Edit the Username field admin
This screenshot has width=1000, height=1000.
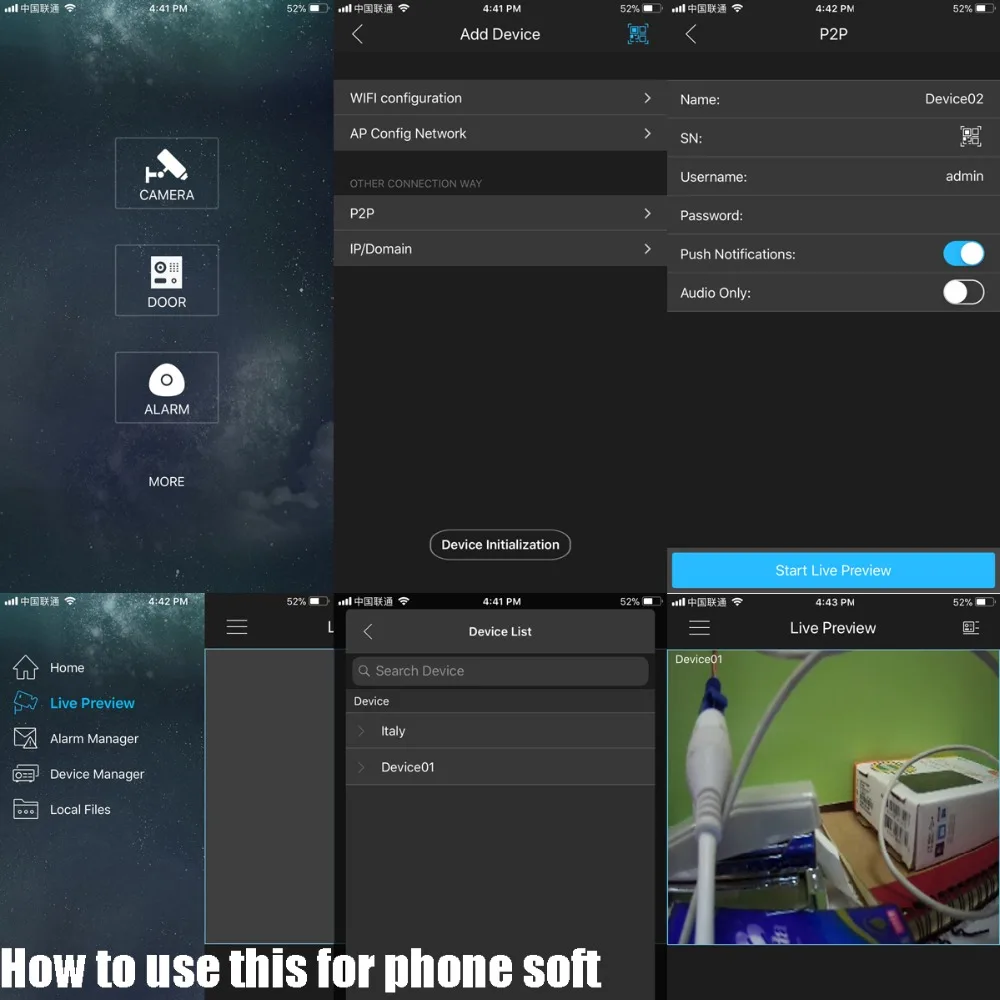(833, 177)
